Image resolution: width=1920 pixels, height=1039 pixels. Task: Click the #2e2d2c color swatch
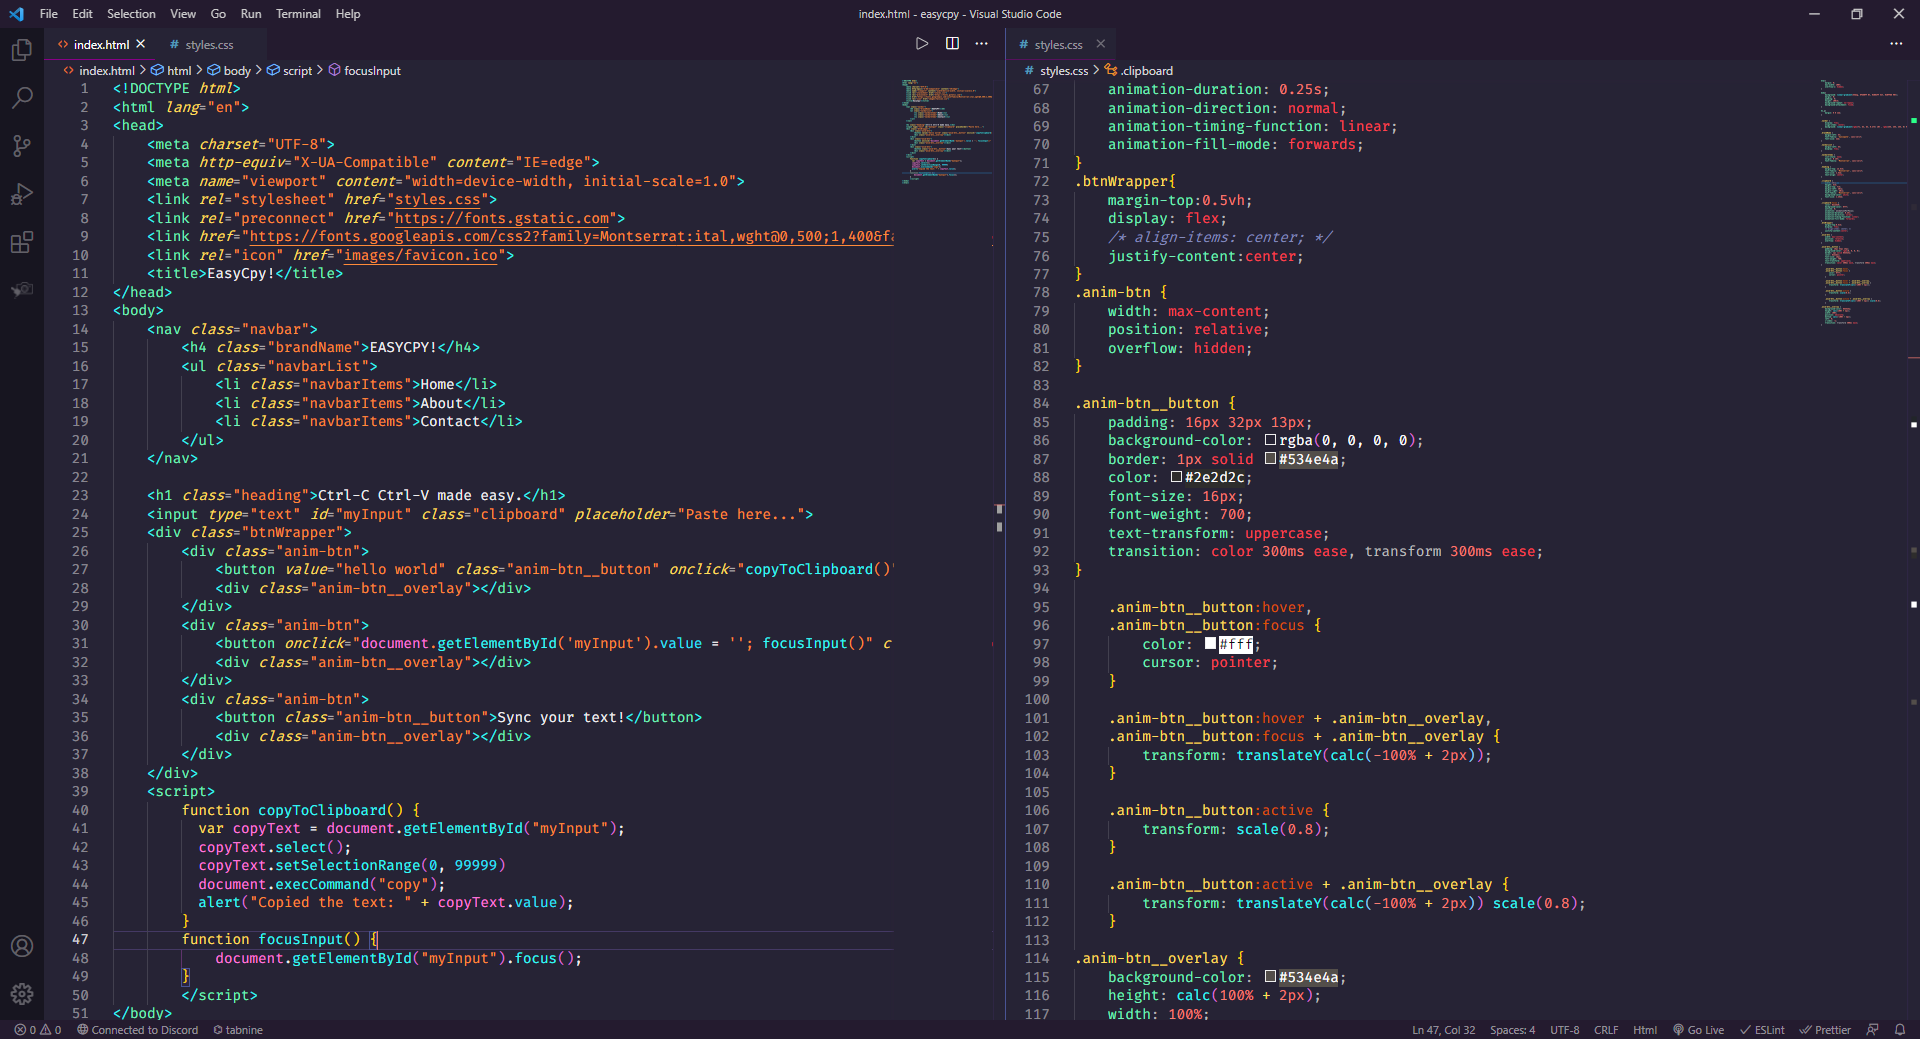pos(1176,477)
